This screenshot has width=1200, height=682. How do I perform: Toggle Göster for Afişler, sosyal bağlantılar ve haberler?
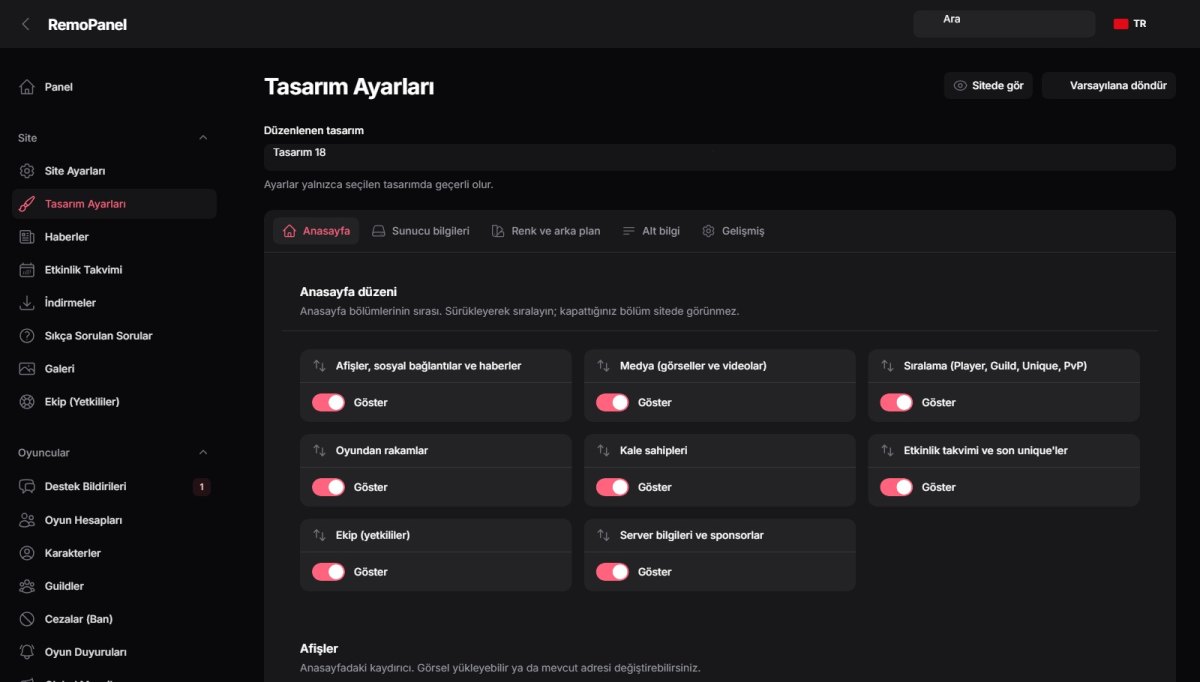coord(329,402)
